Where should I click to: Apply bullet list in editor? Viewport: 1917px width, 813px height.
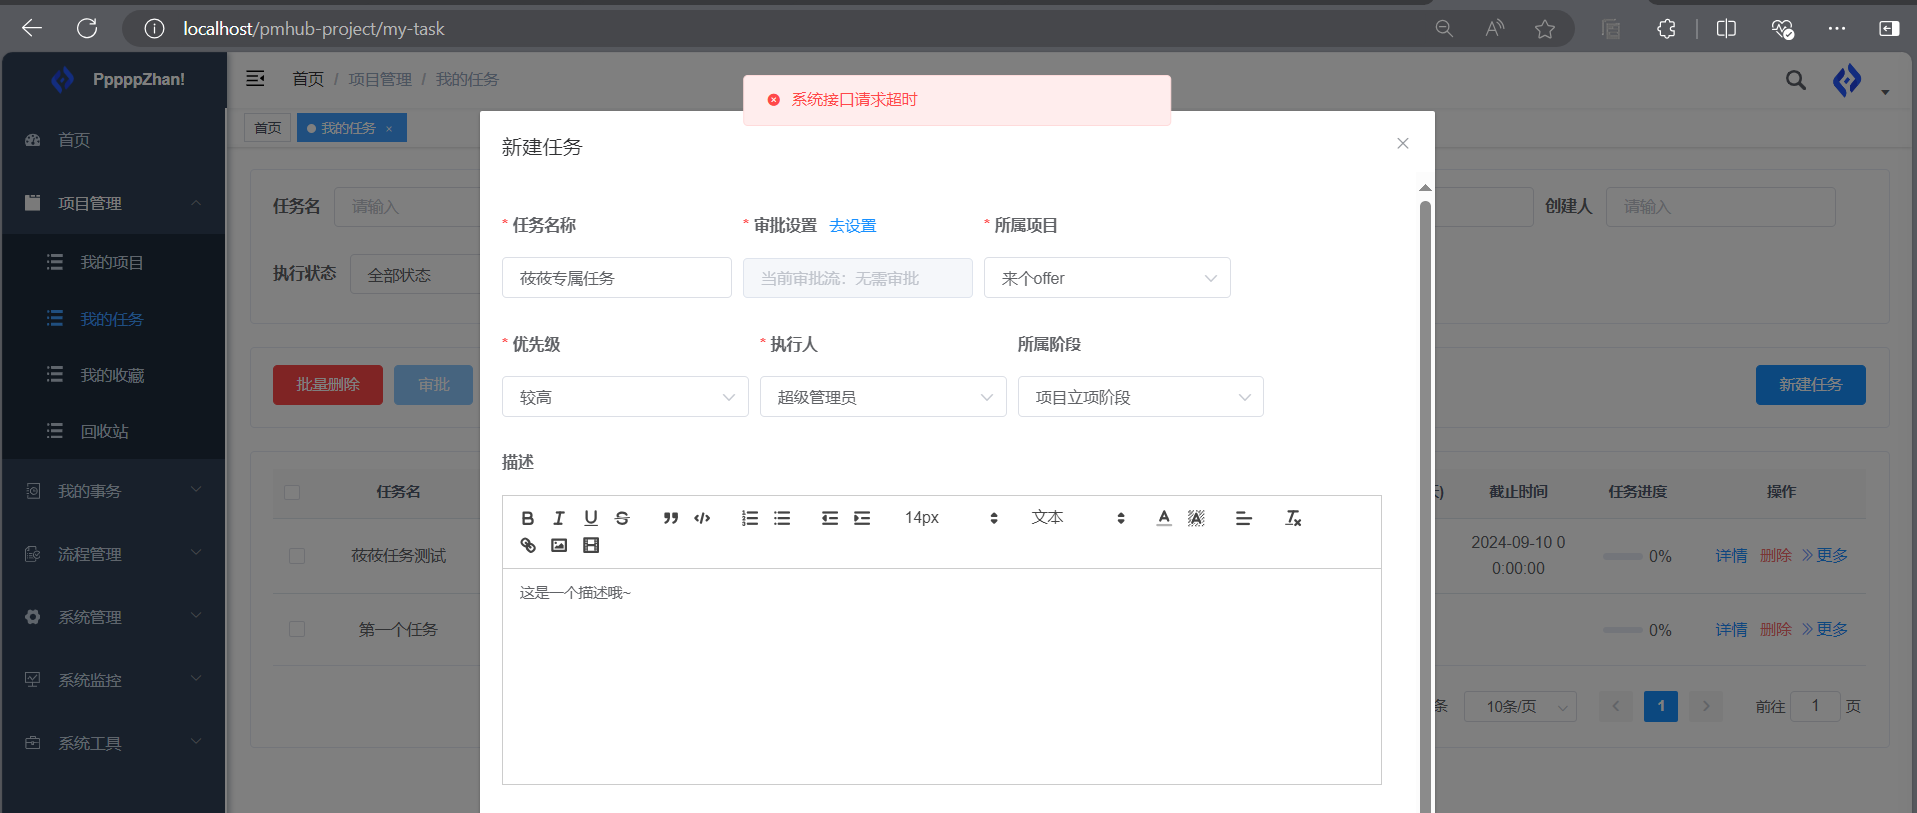tap(782, 518)
